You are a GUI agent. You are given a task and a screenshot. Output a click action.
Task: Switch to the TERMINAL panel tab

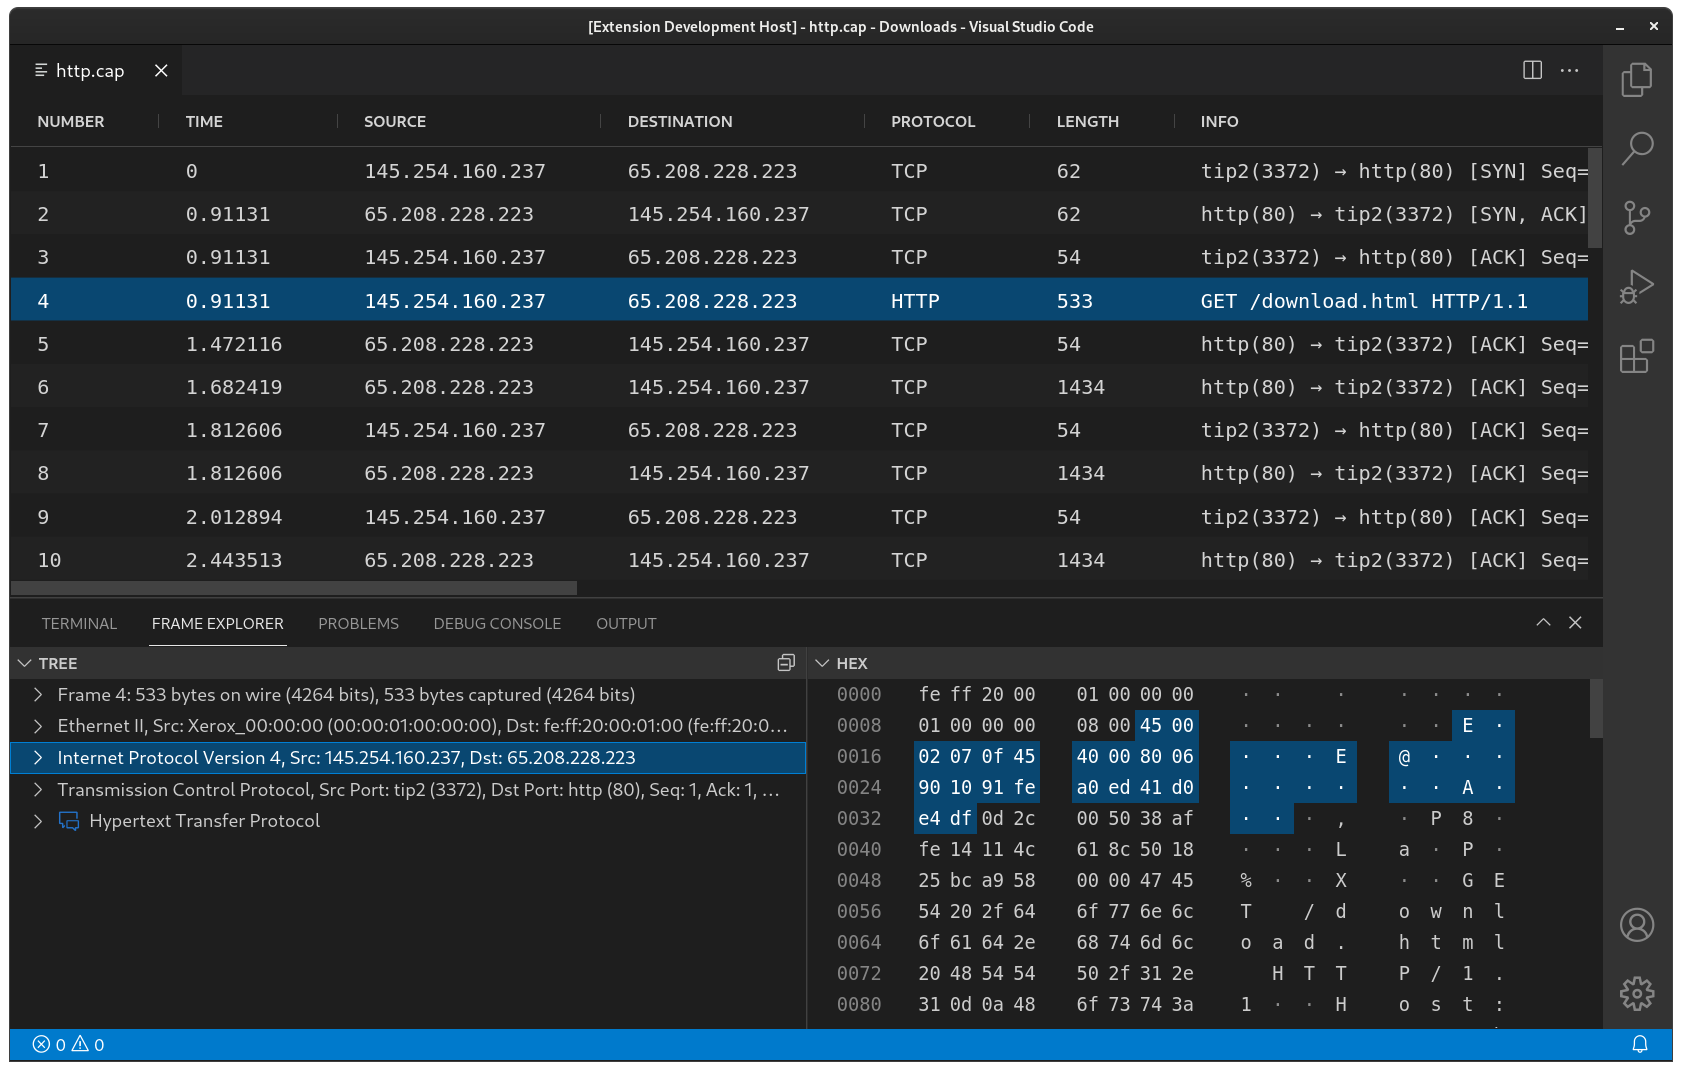(x=79, y=623)
